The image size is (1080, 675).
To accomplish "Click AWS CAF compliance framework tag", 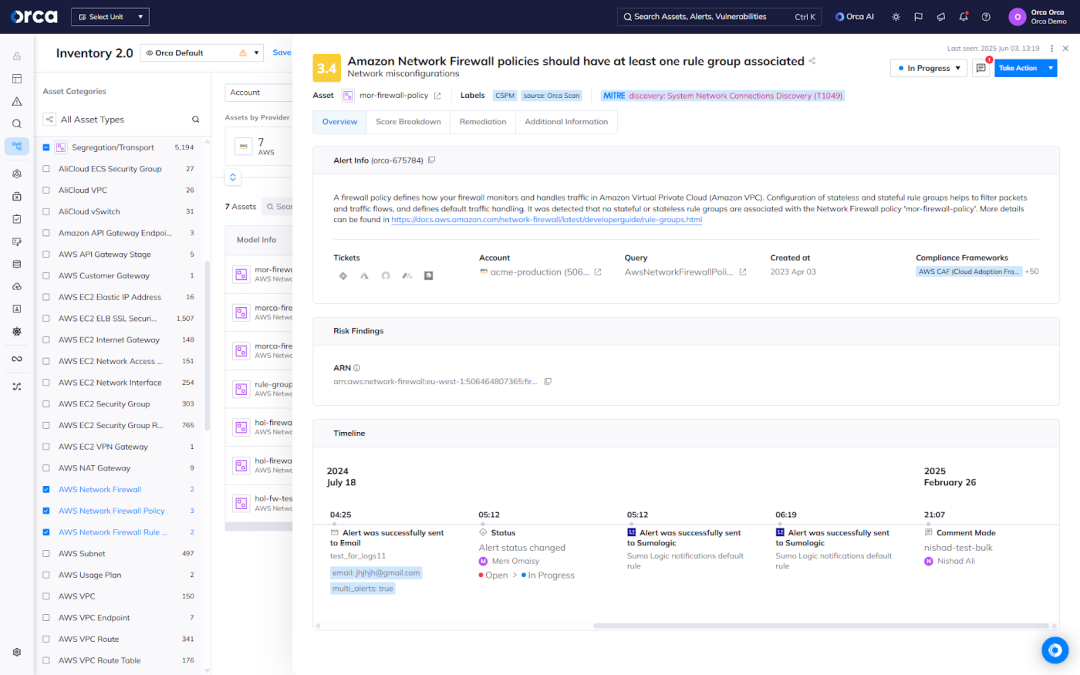I will [968, 271].
